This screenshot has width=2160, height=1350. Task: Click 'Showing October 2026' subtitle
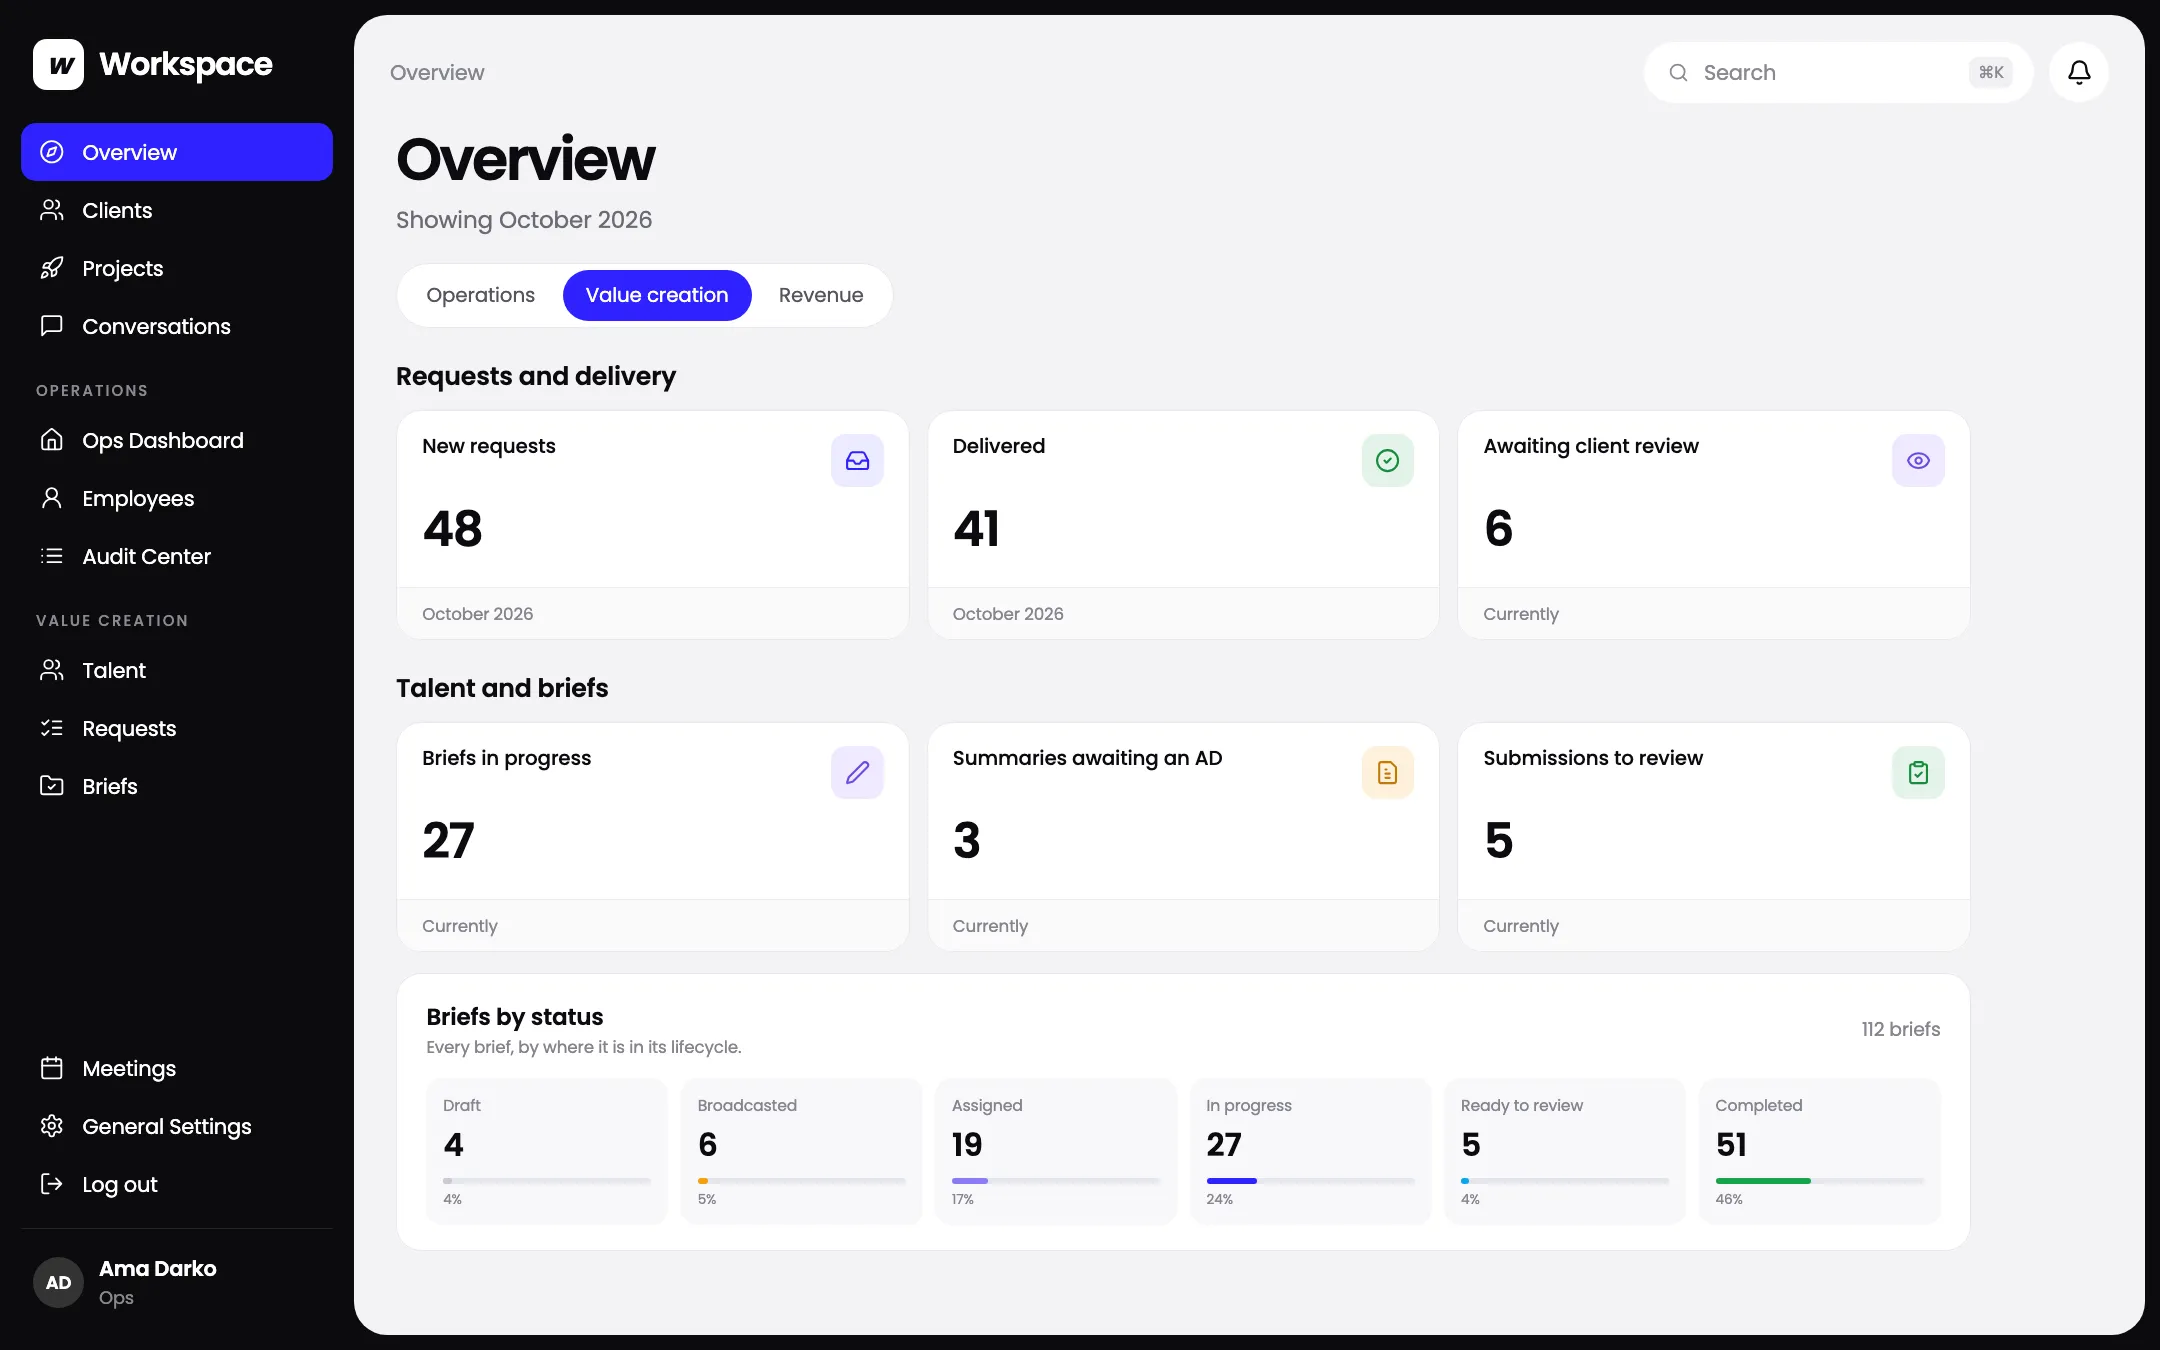(x=524, y=220)
